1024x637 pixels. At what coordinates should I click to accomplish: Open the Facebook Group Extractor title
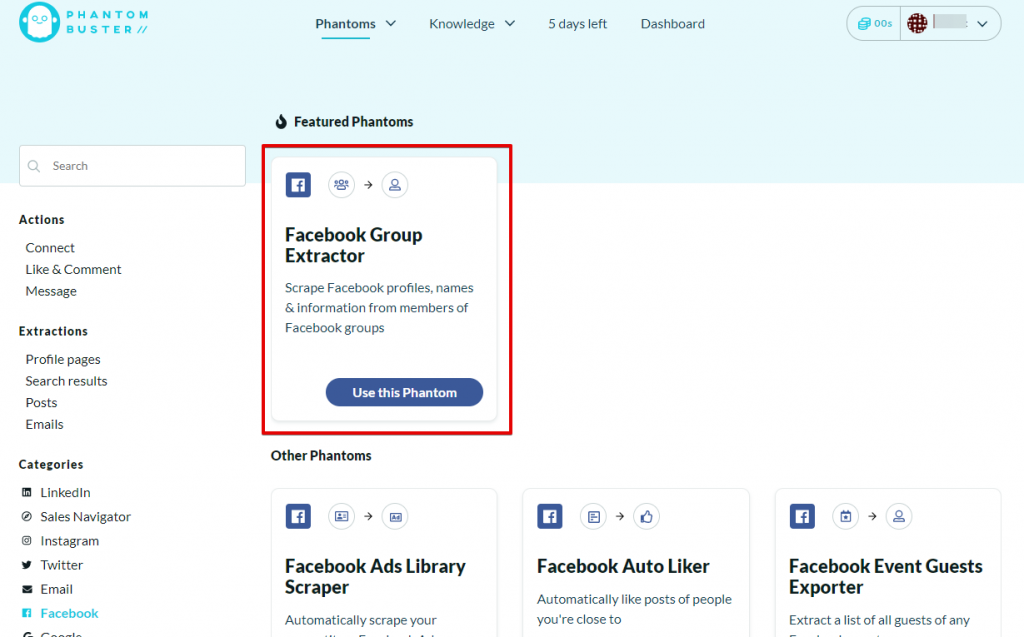(x=353, y=245)
